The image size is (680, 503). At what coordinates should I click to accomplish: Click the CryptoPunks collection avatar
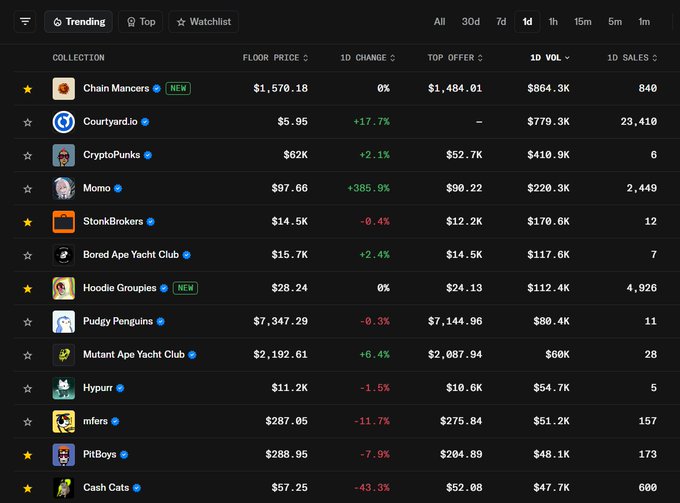[x=64, y=155]
